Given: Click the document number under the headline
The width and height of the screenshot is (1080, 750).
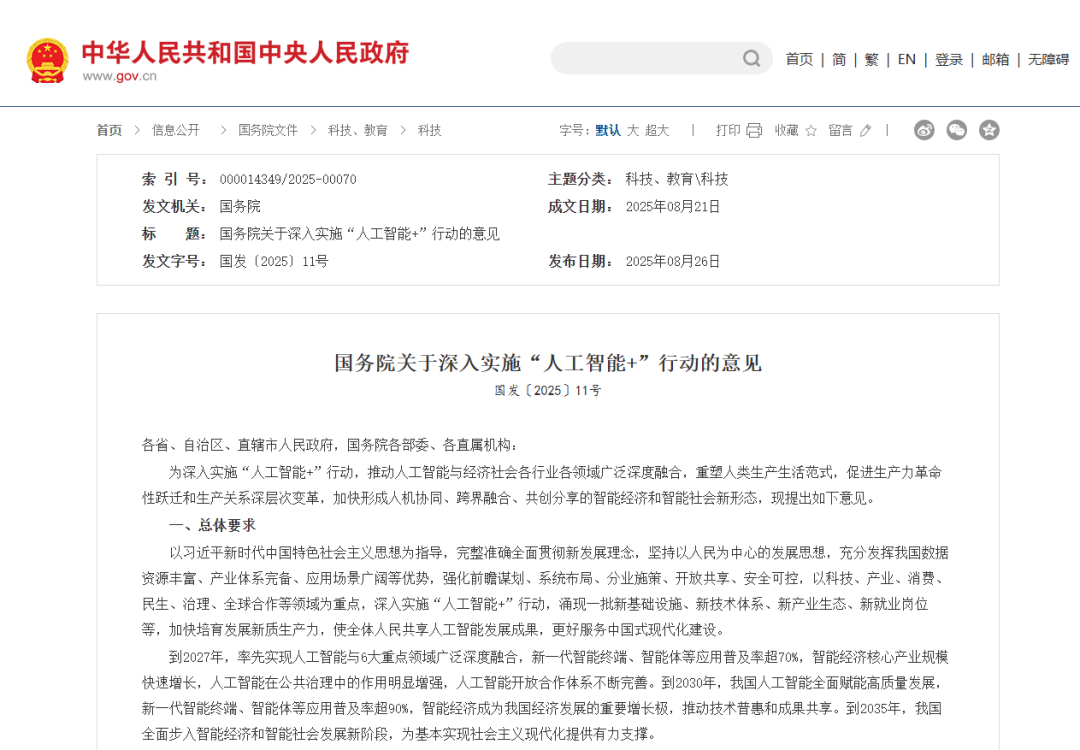Looking at the screenshot, I should [x=548, y=390].
